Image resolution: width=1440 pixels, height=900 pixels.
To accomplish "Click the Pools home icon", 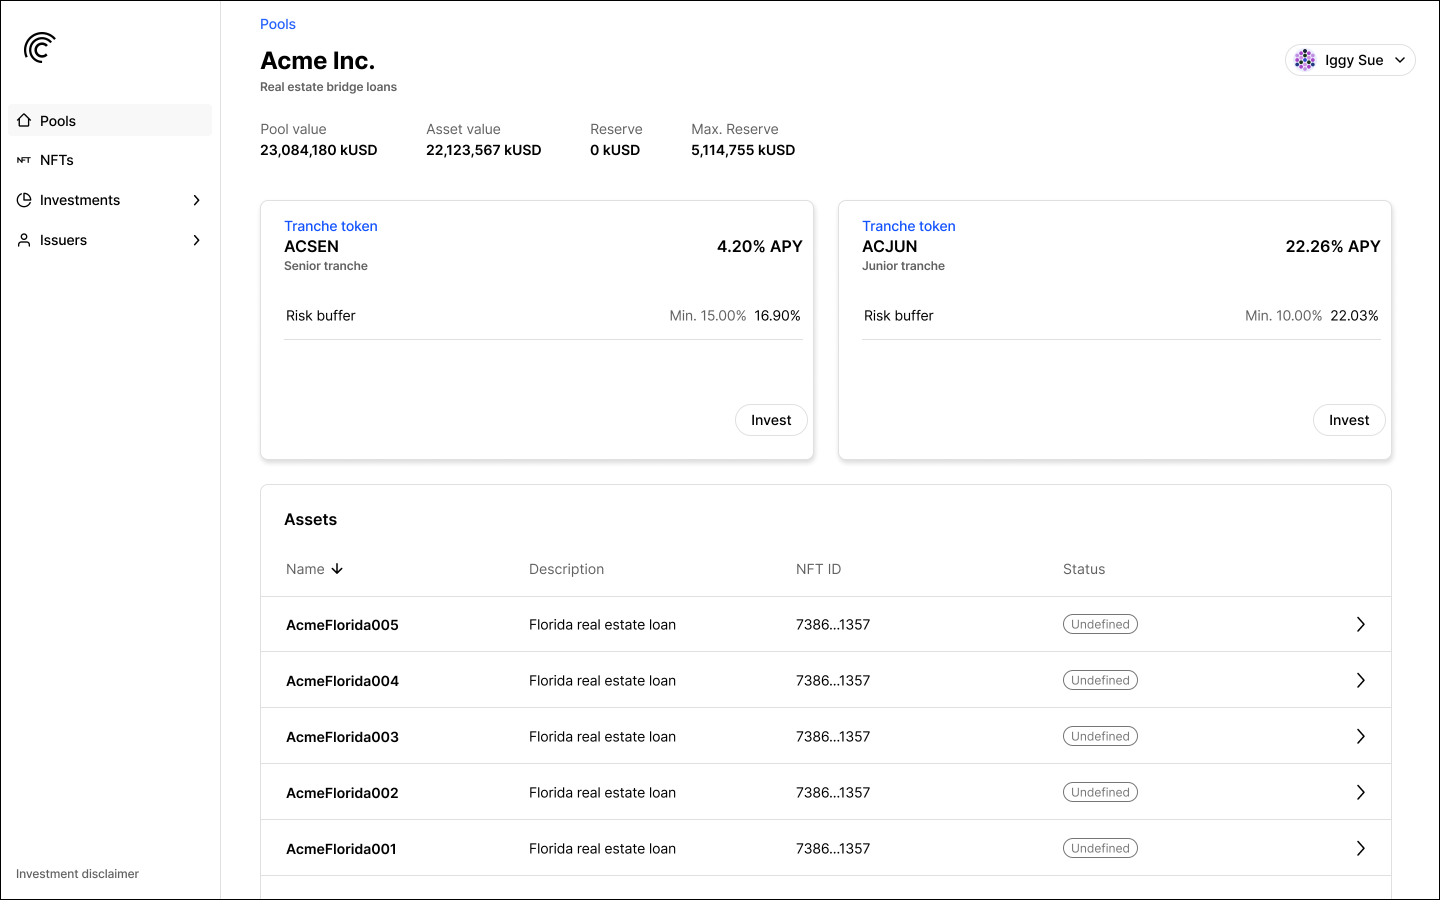I will pos(24,120).
